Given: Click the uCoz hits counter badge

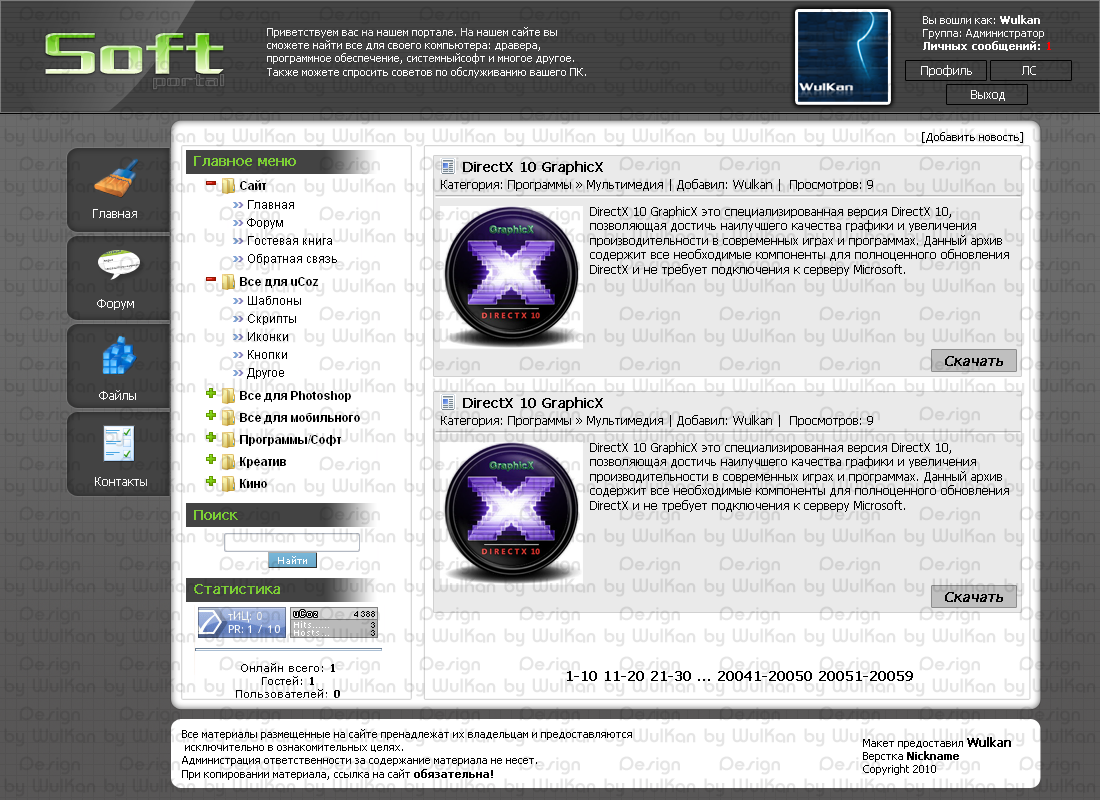Looking at the screenshot, I should pos(335,622).
